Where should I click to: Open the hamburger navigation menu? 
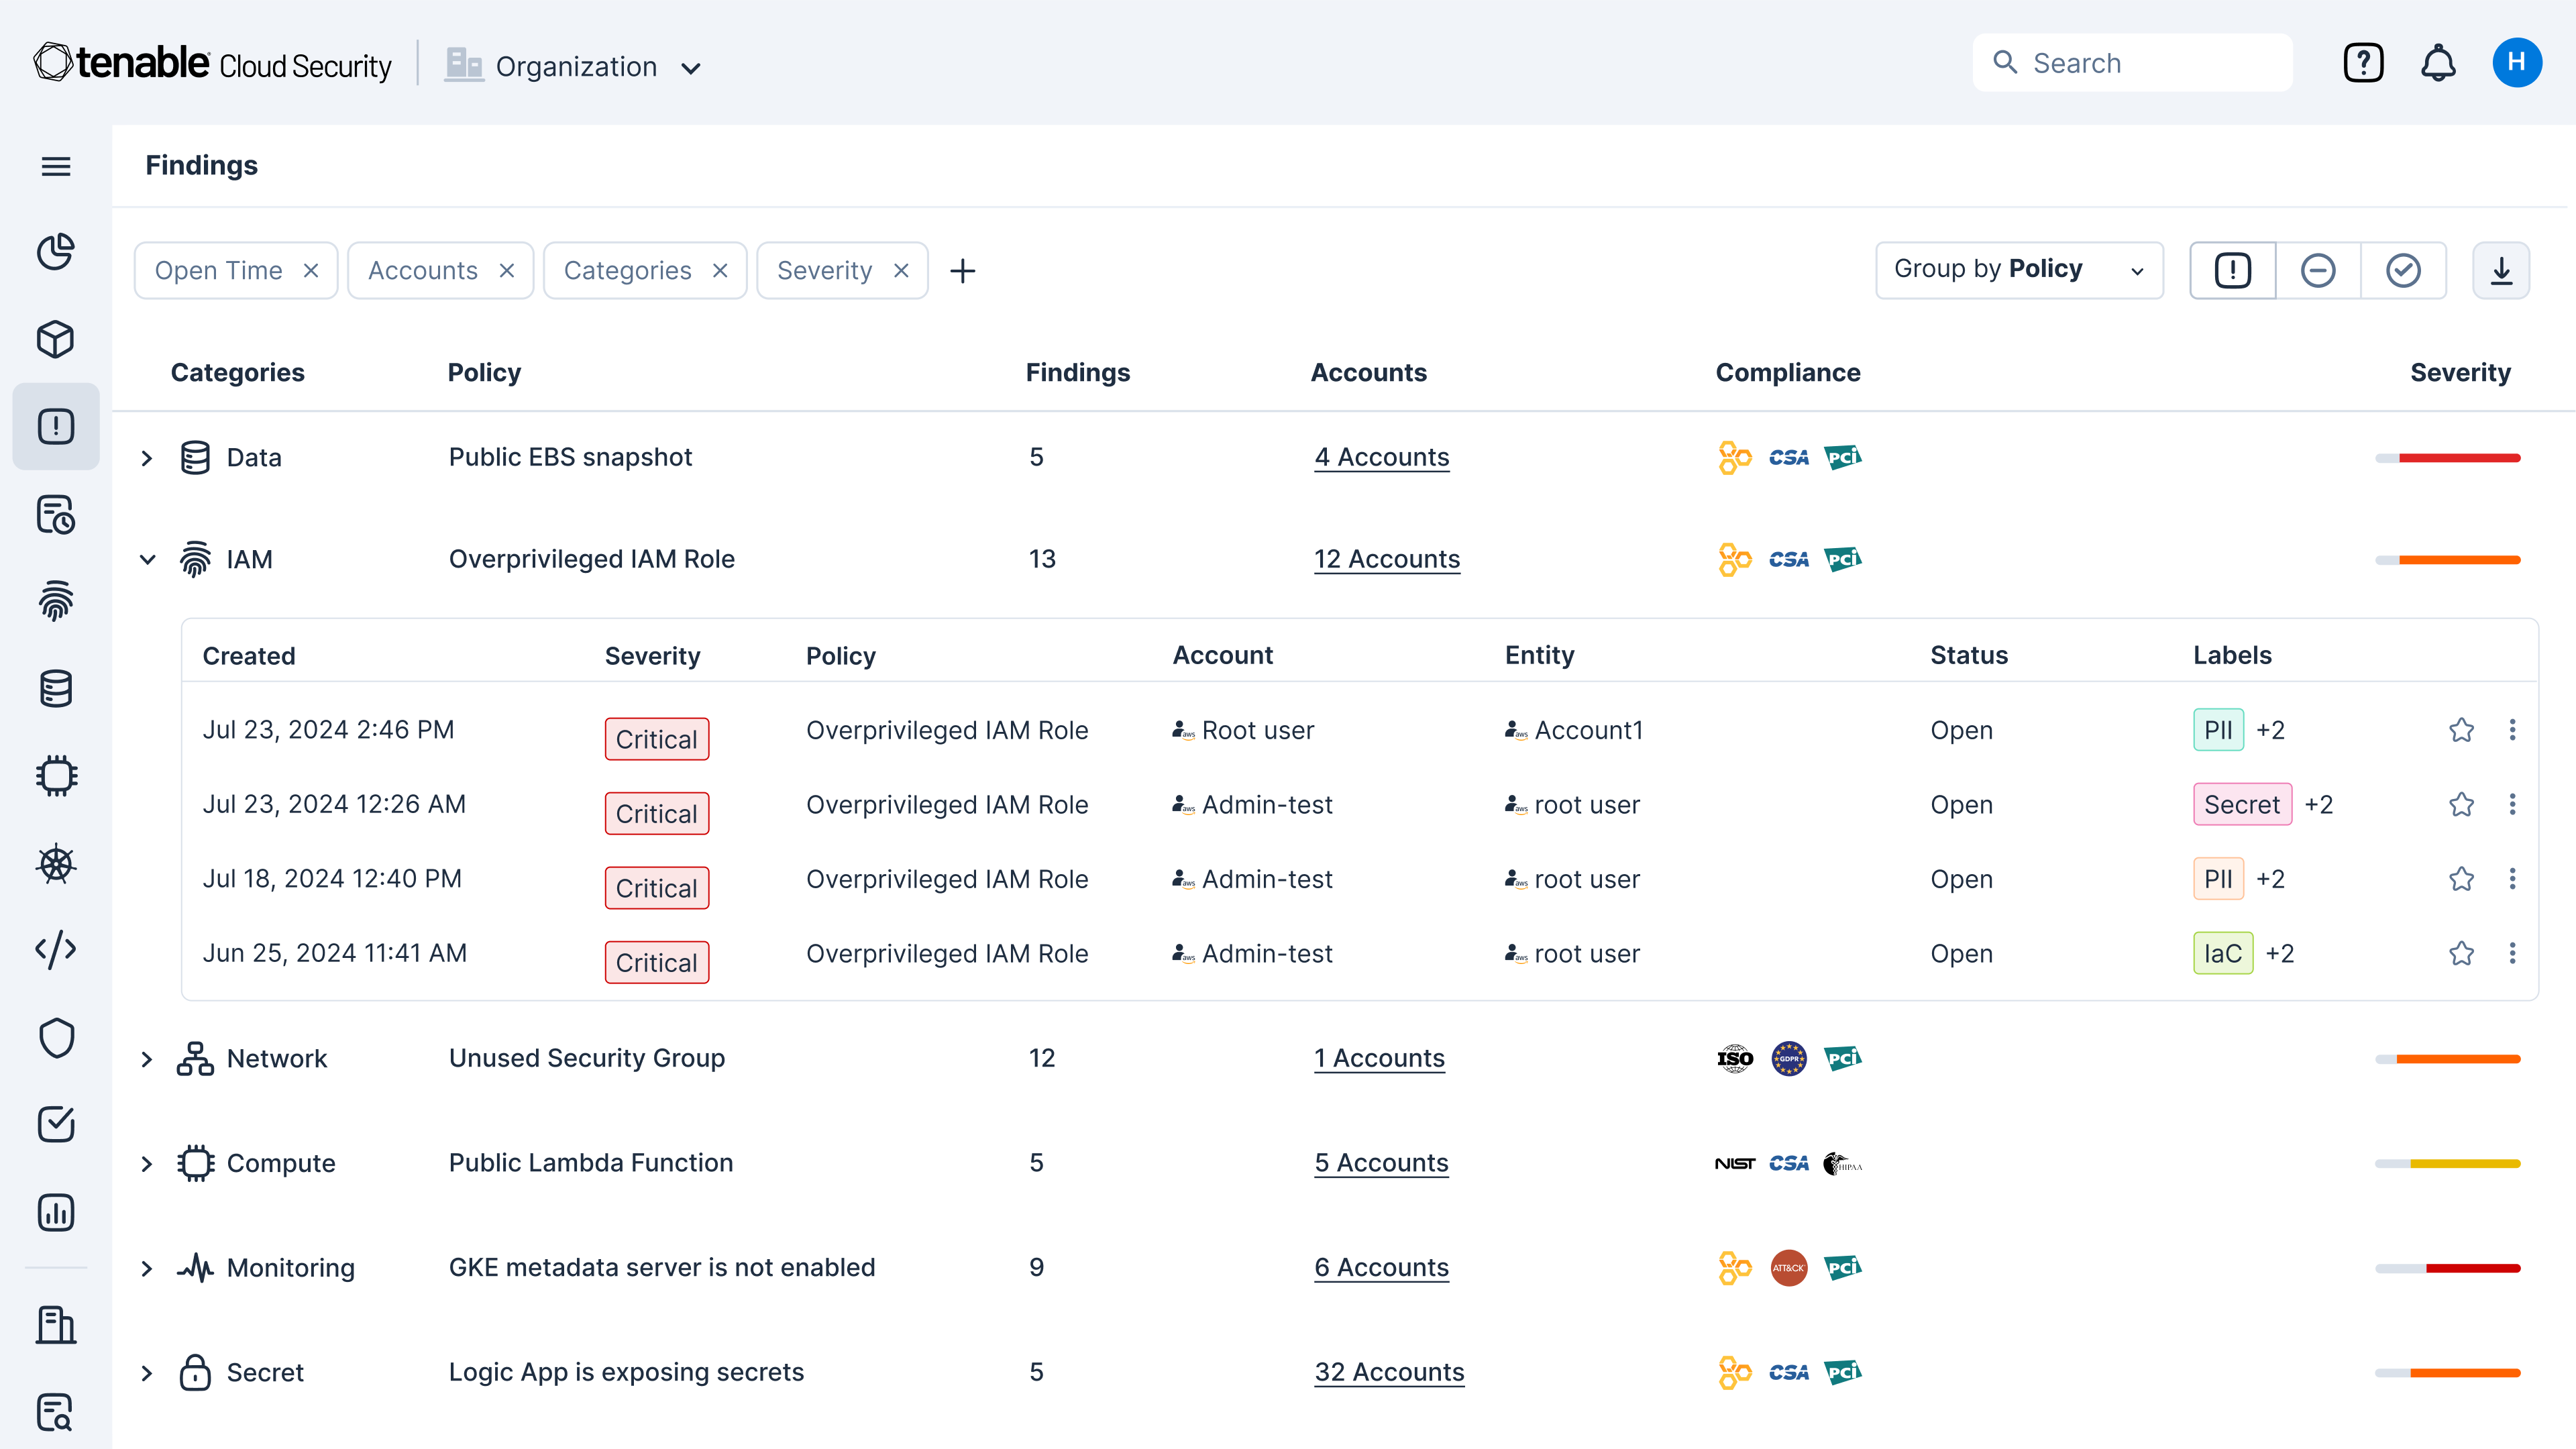tap(56, 166)
